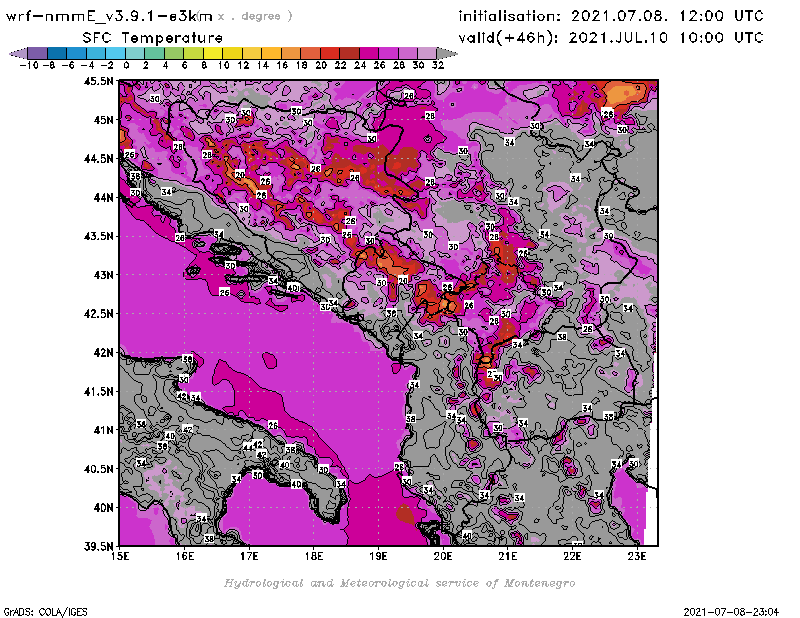Screen dimensions: 800x618
Task: Select the 20E longitude label
Action: point(443,556)
